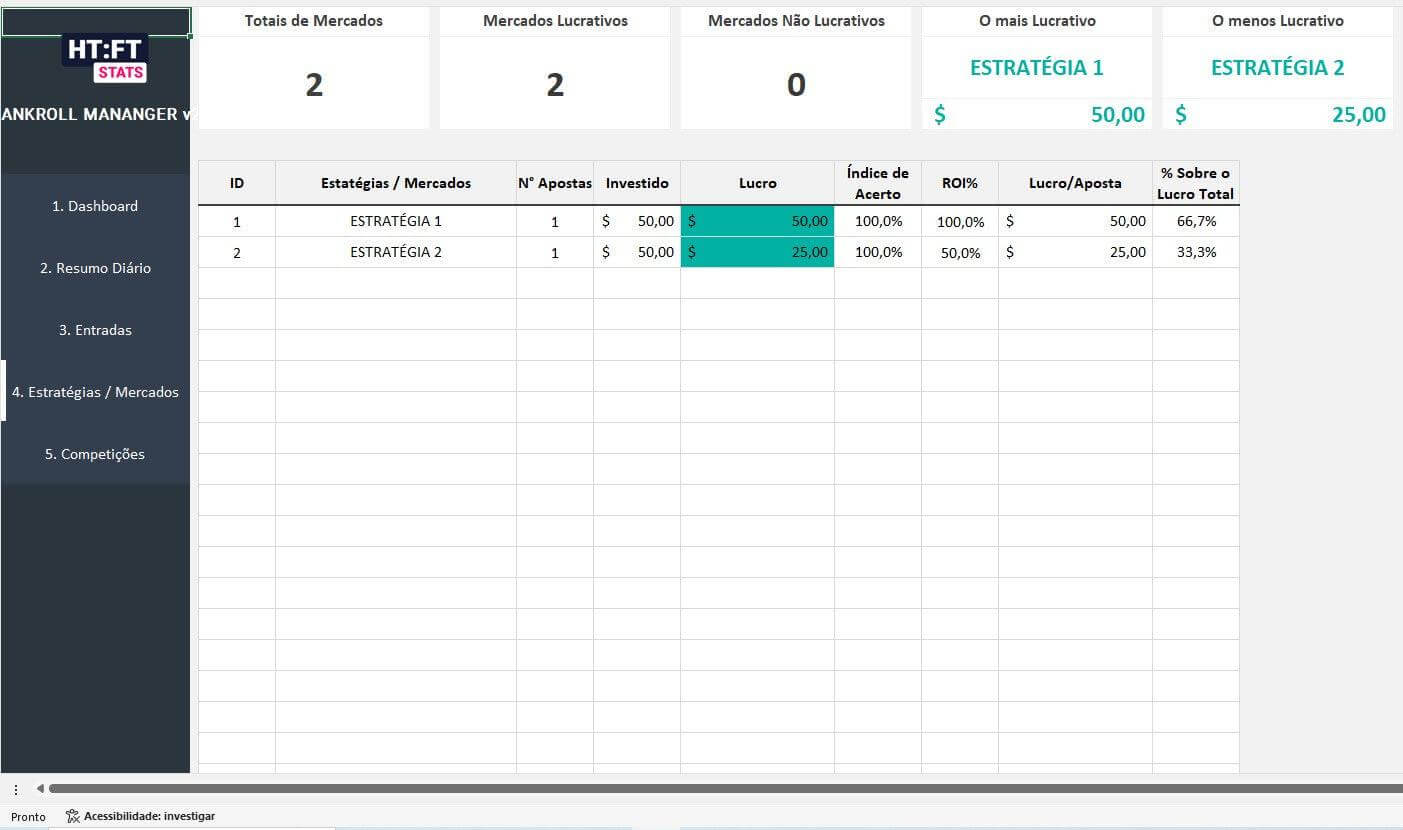Image resolution: width=1403 pixels, height=830 pixels.
Task: Select 4. Estratégias / Mercados in sidebar
Action: [x=95, y=392]
